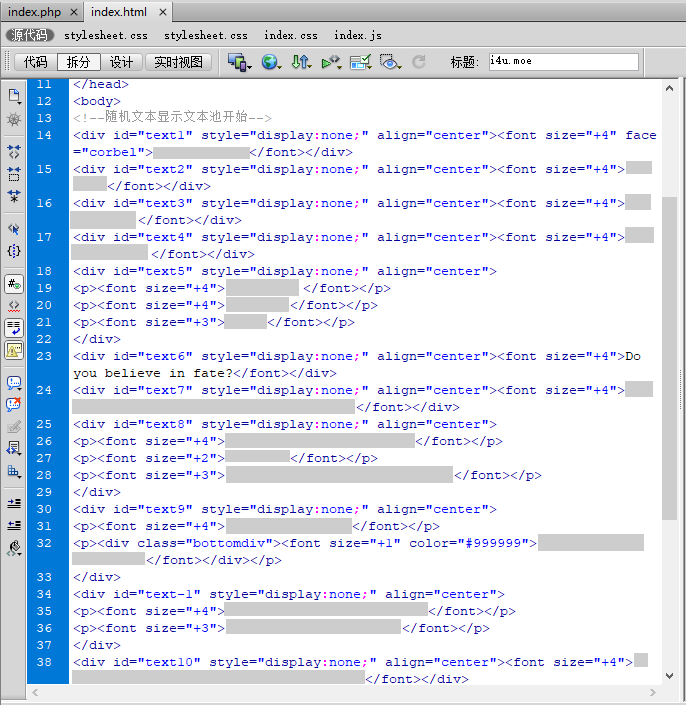Click Expand All code icon
The image size is (686, 705).
pos(14,196)
